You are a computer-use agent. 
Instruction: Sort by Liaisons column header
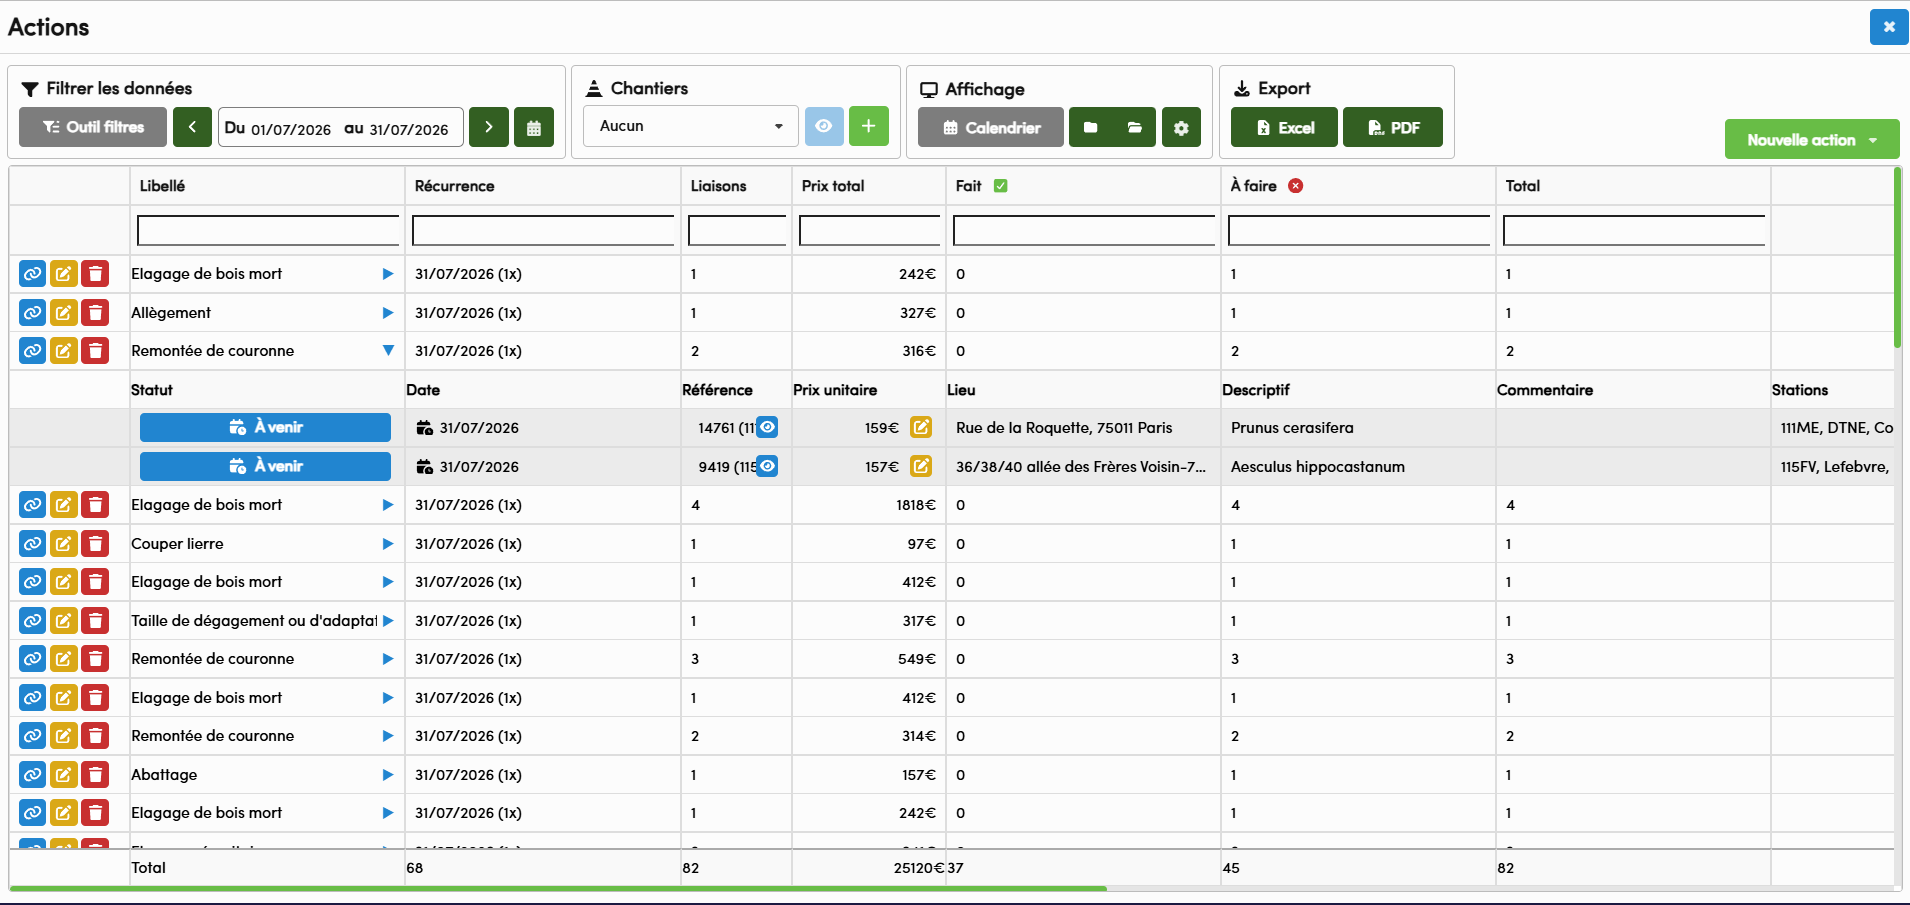[x=718, y=186]
